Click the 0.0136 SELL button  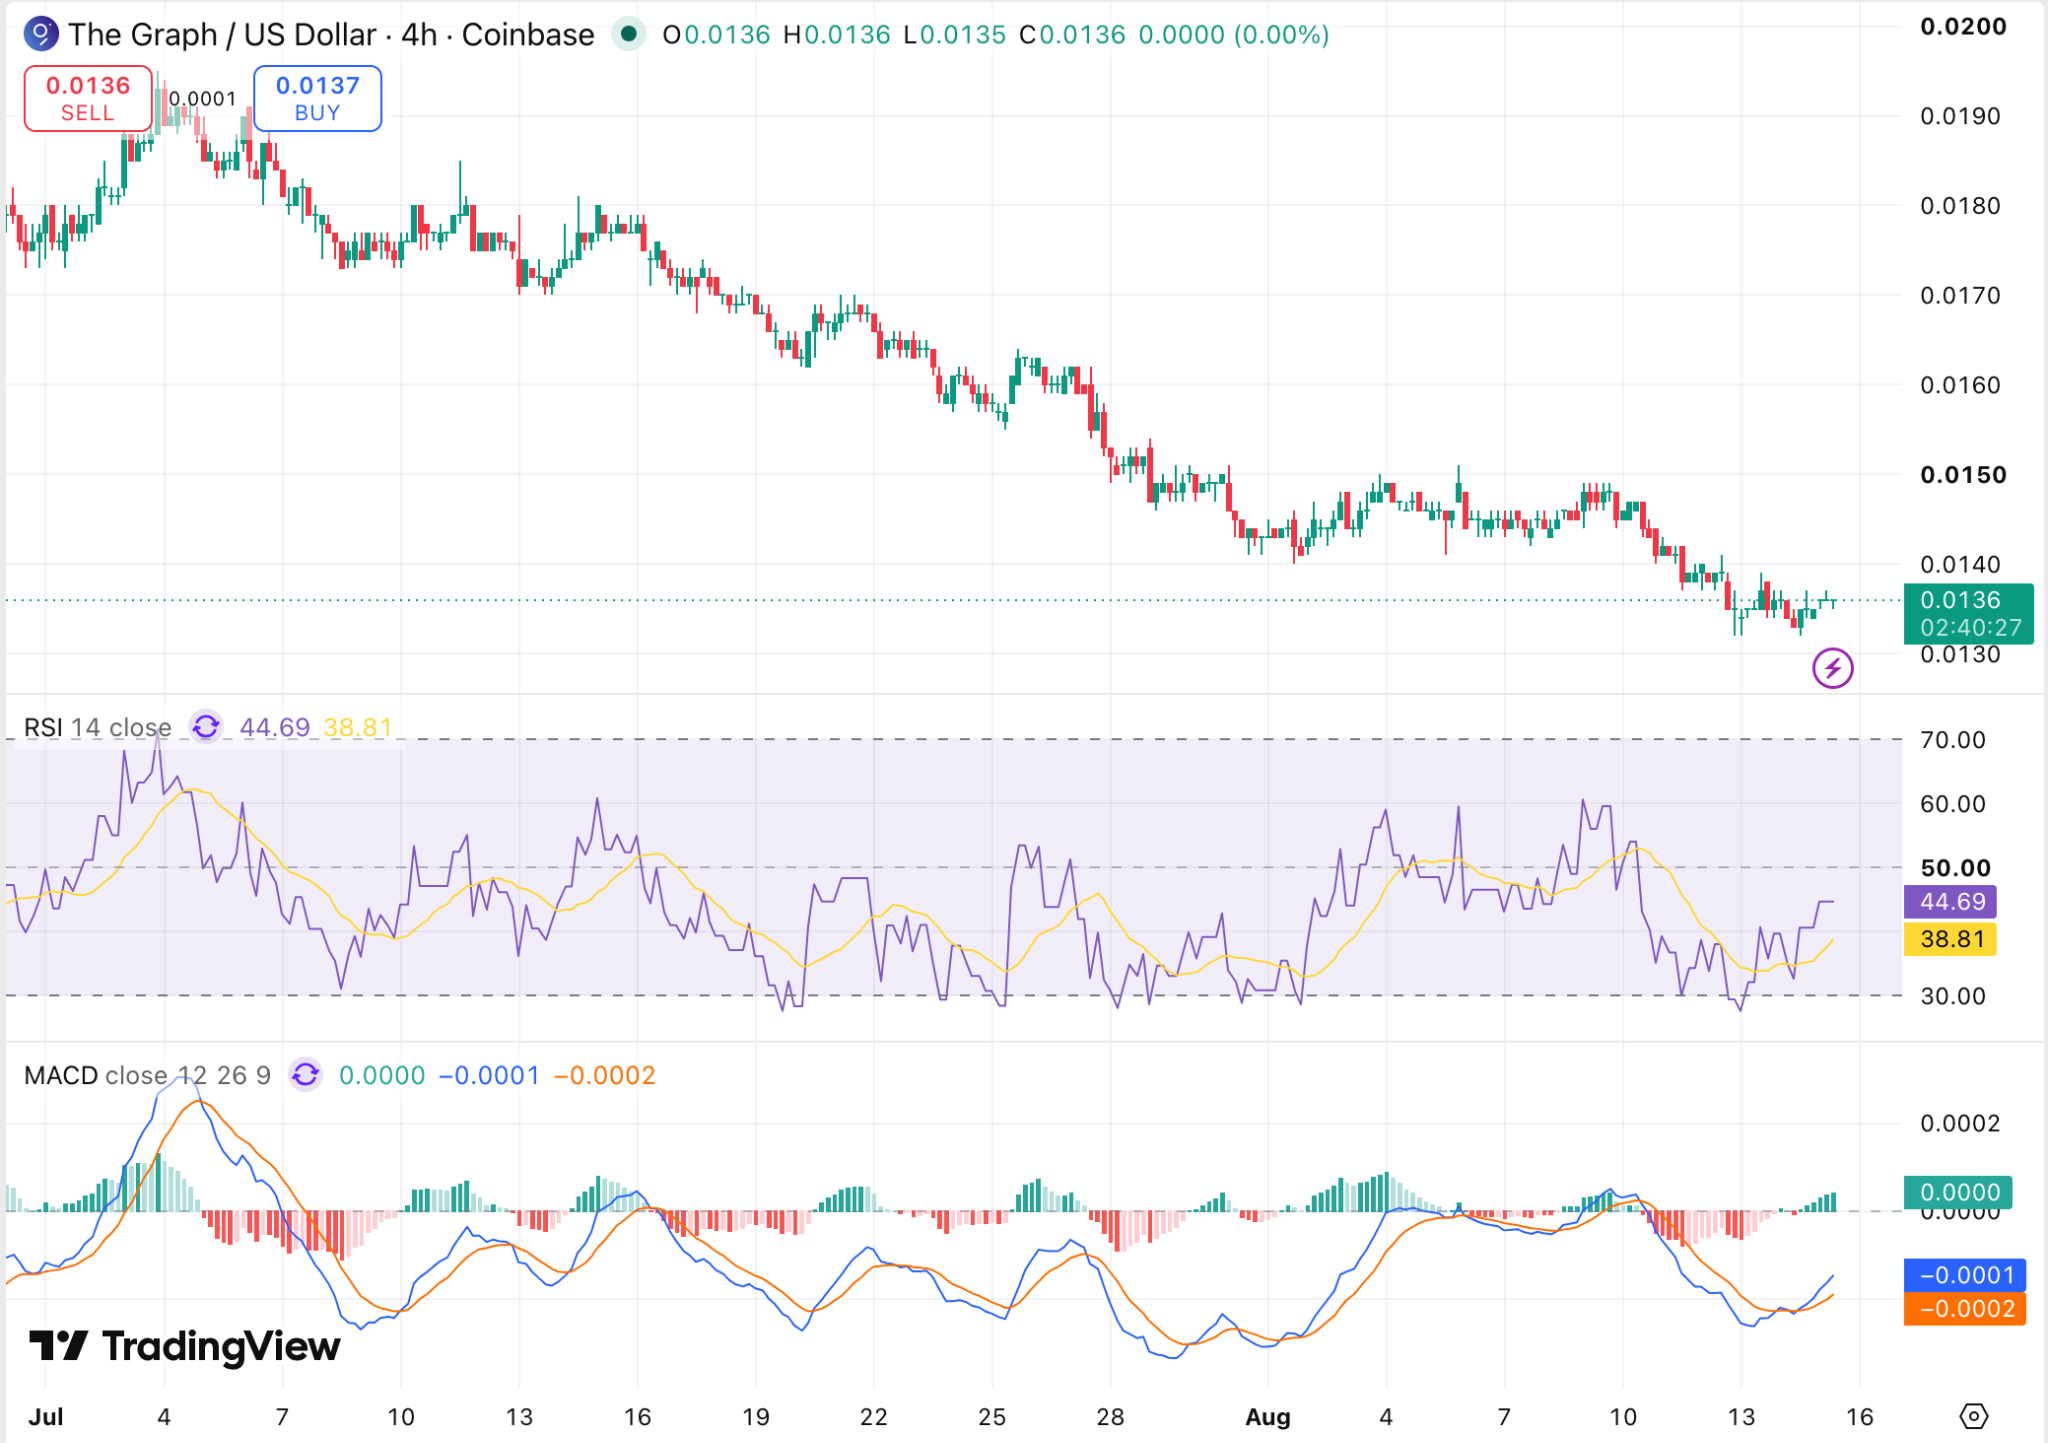(x=88, y=98)
